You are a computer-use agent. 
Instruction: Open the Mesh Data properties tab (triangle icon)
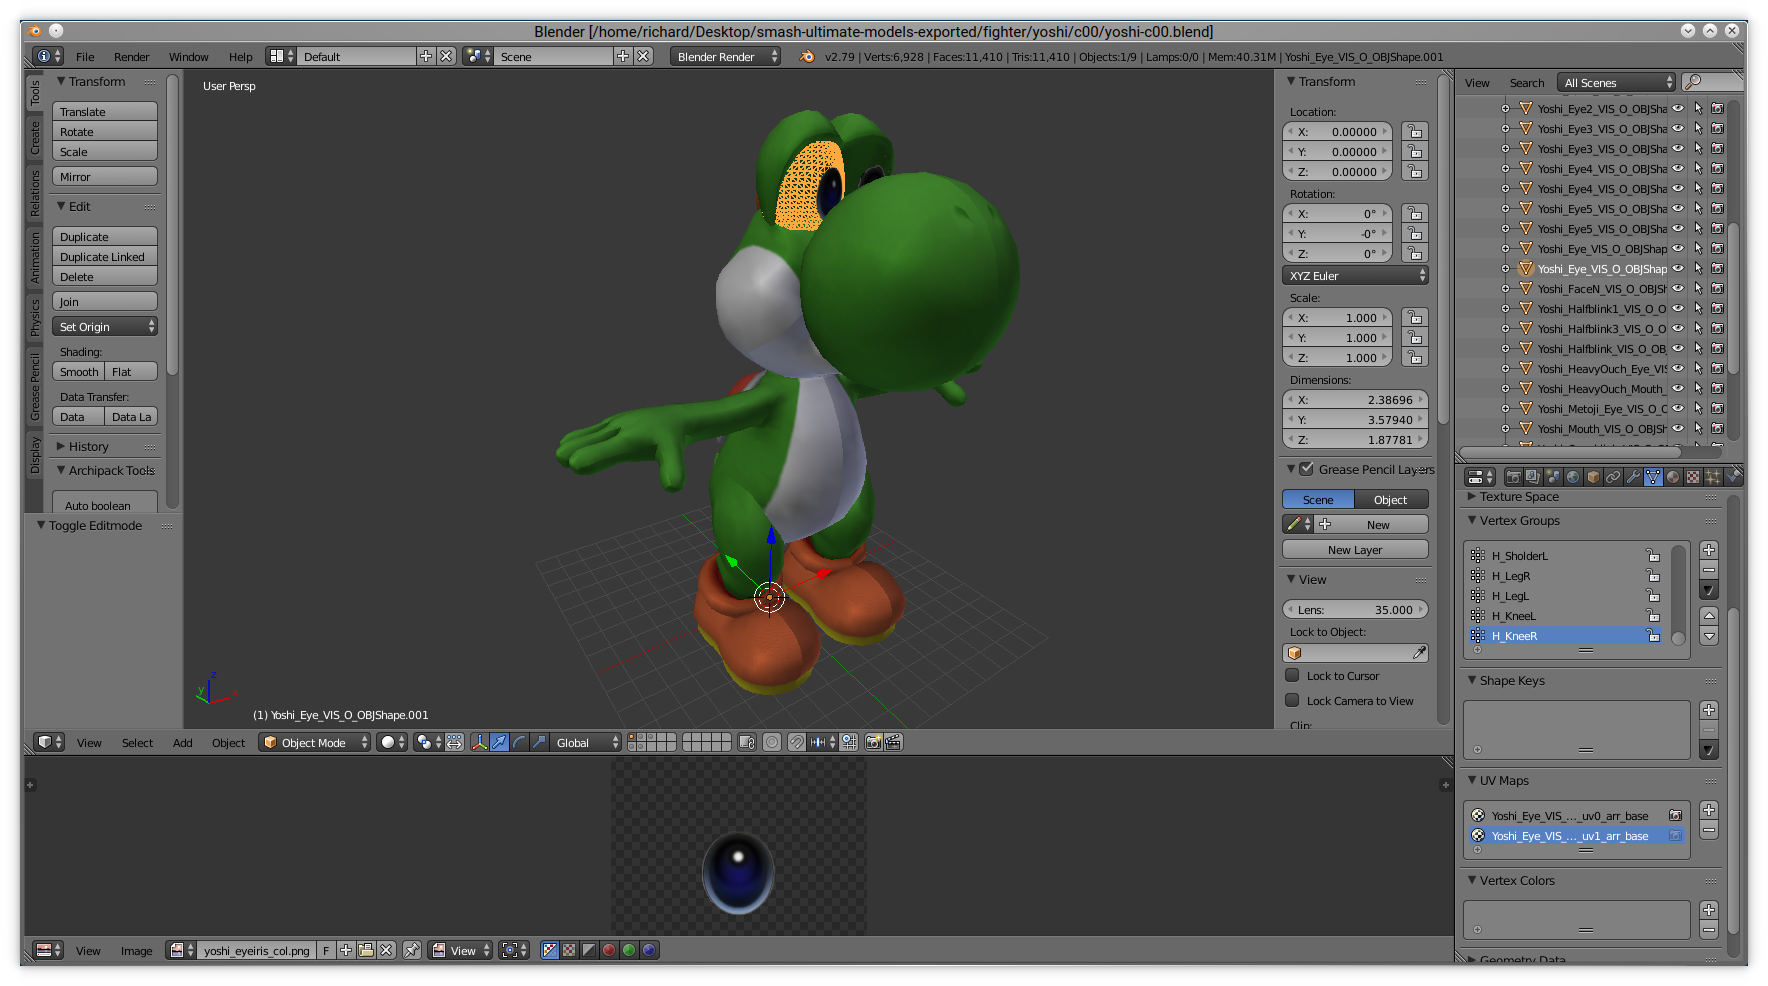[1653, 477]
